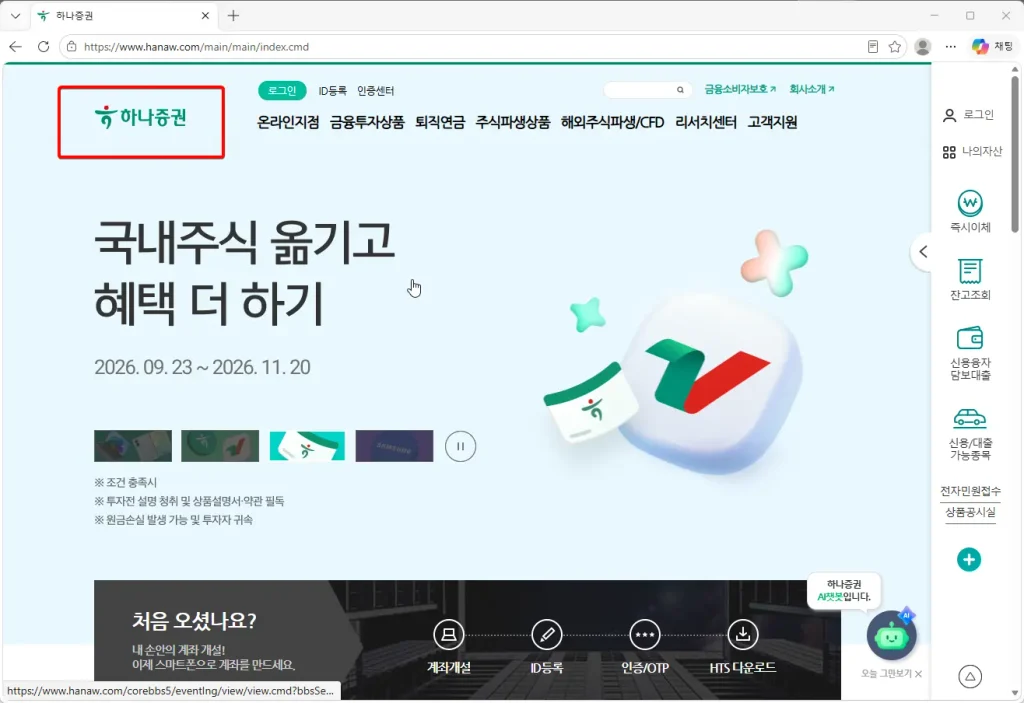Click the green 로그인 button
Screen dimensions: 1024x703
(x=282, y=90)
